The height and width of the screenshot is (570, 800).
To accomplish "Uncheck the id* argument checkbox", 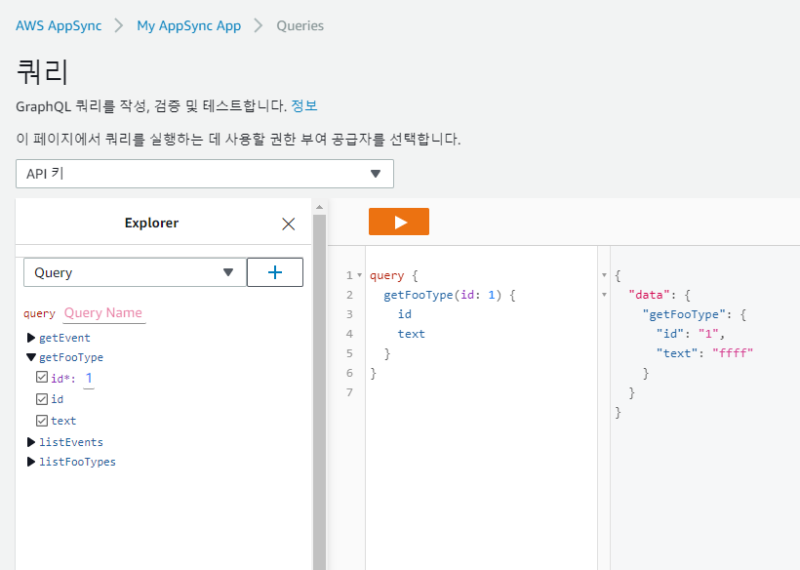I will click(41, 378).
